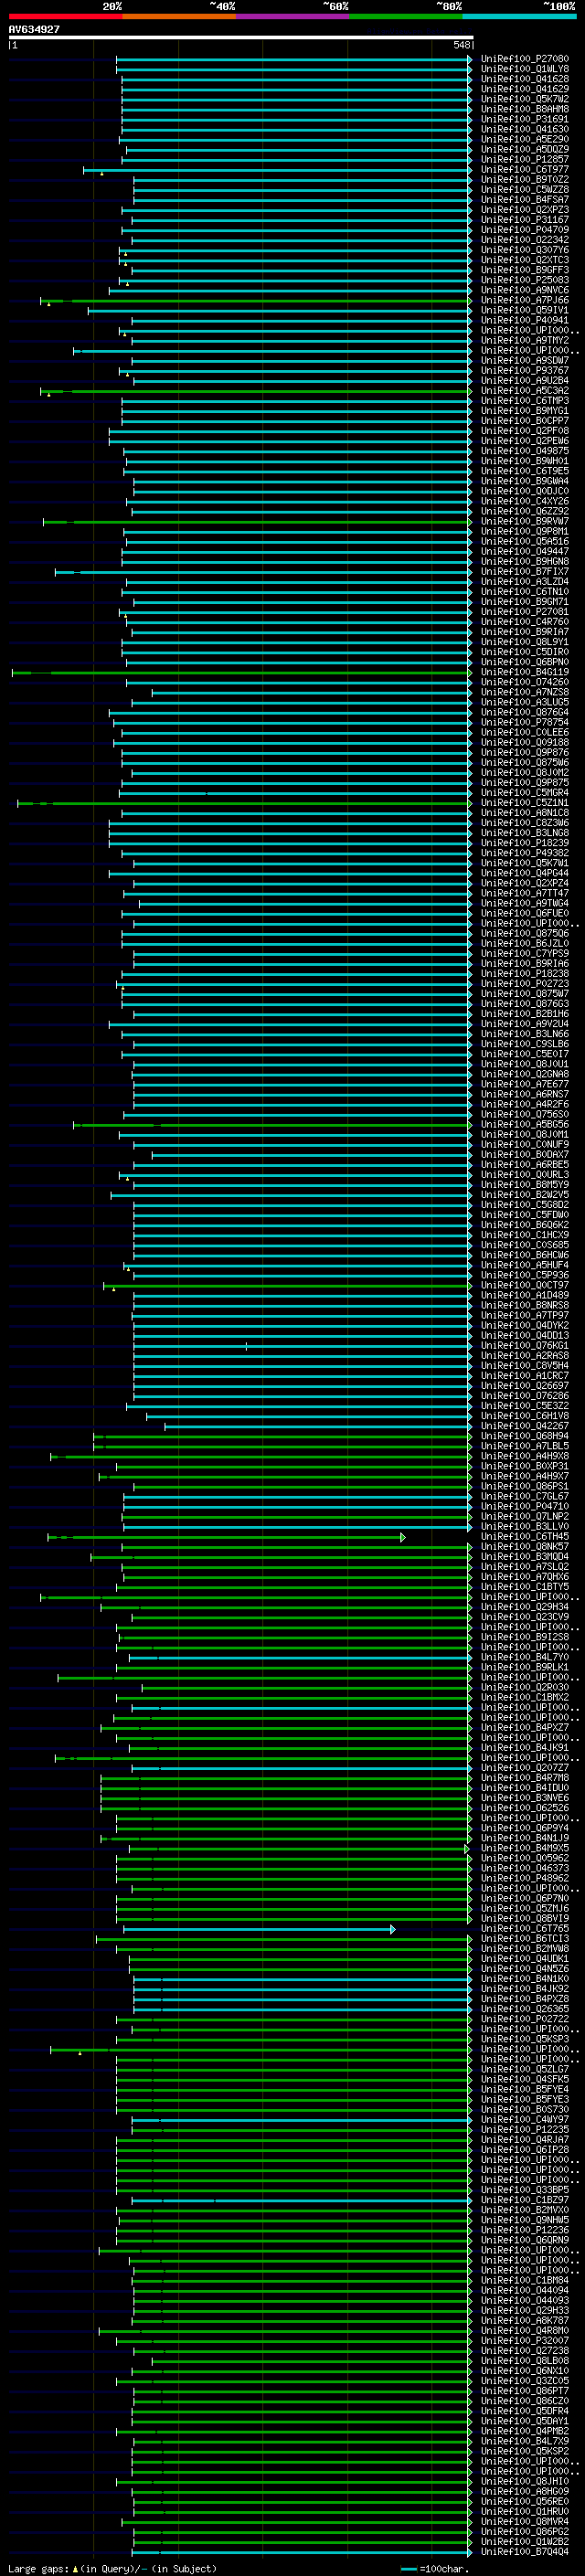This screenshot has height=2576, width=585.
Task: Open hit UniRef100_C6H1V8
Action: [525, 1416]
